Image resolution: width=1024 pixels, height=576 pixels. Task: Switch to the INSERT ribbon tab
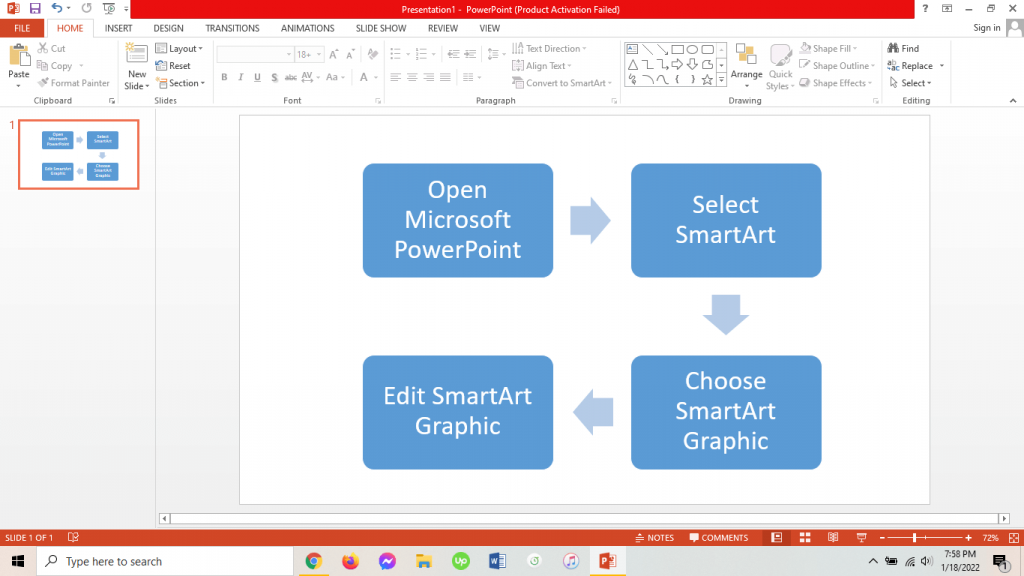pyautogui.click(x=118, y=27)
